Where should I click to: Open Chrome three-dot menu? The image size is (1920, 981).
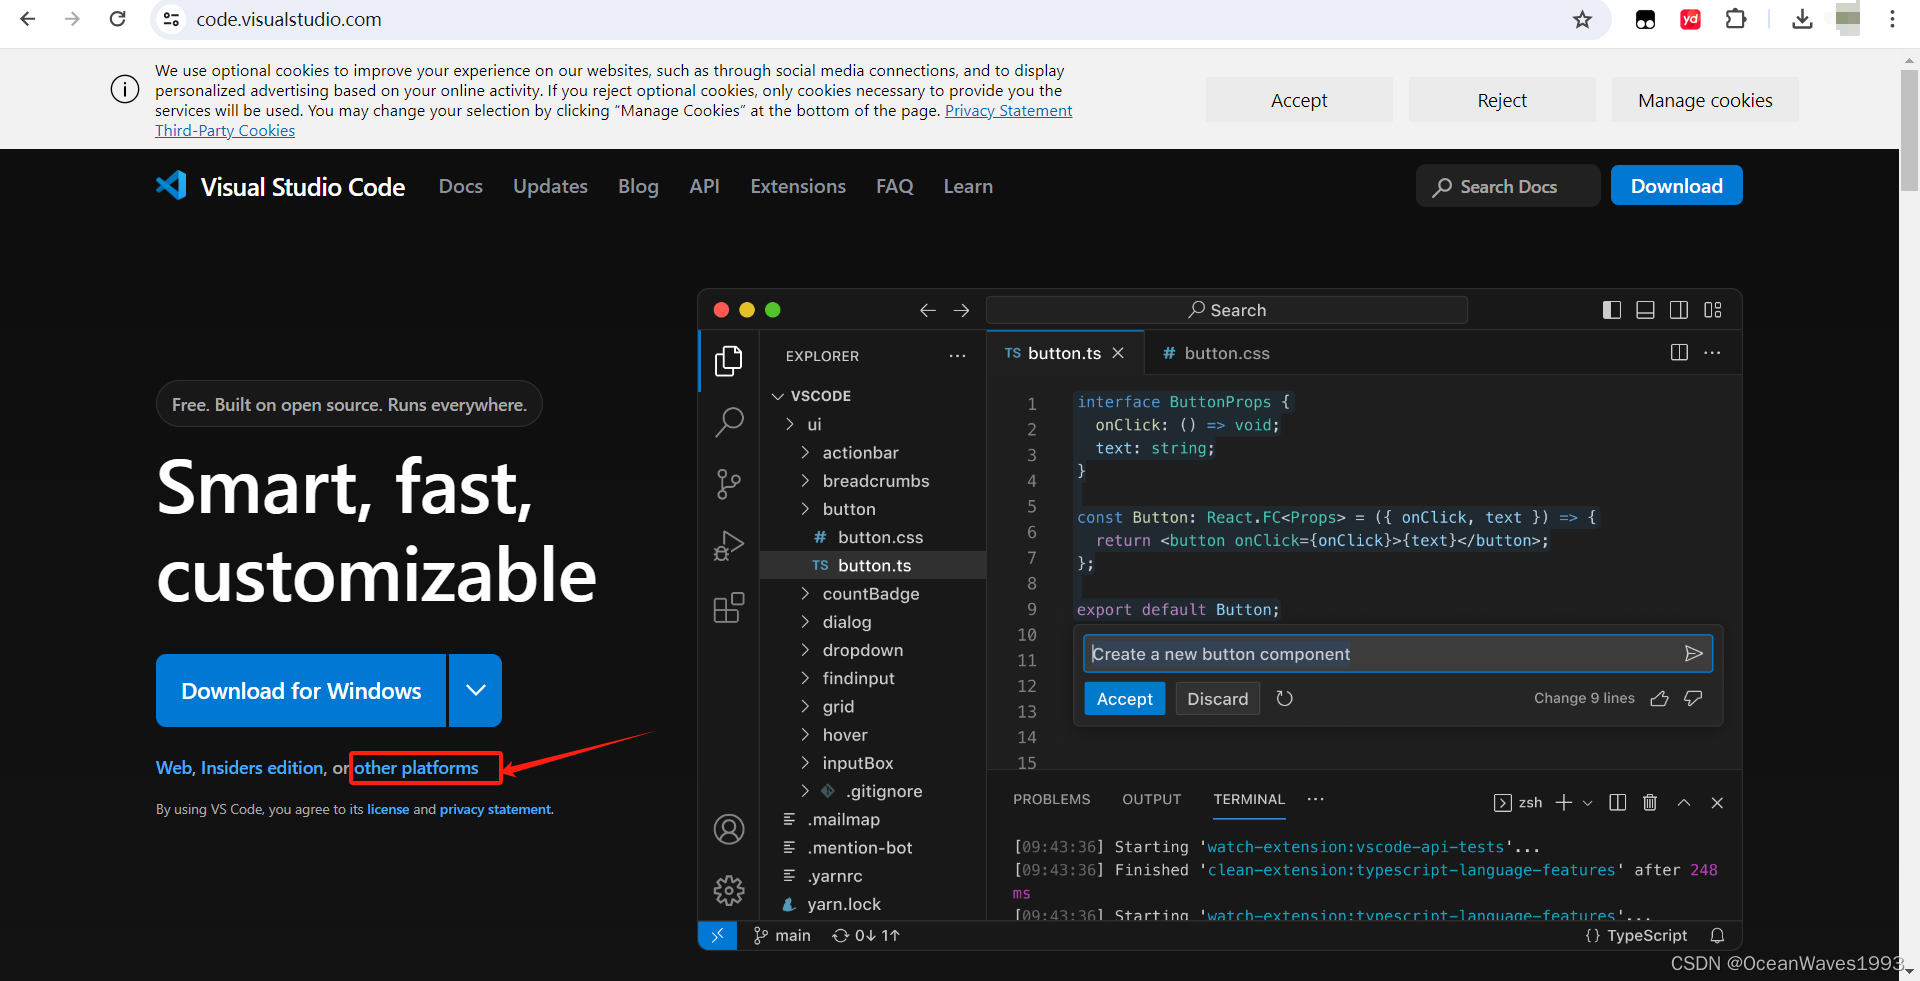(x=1892, y=19)
